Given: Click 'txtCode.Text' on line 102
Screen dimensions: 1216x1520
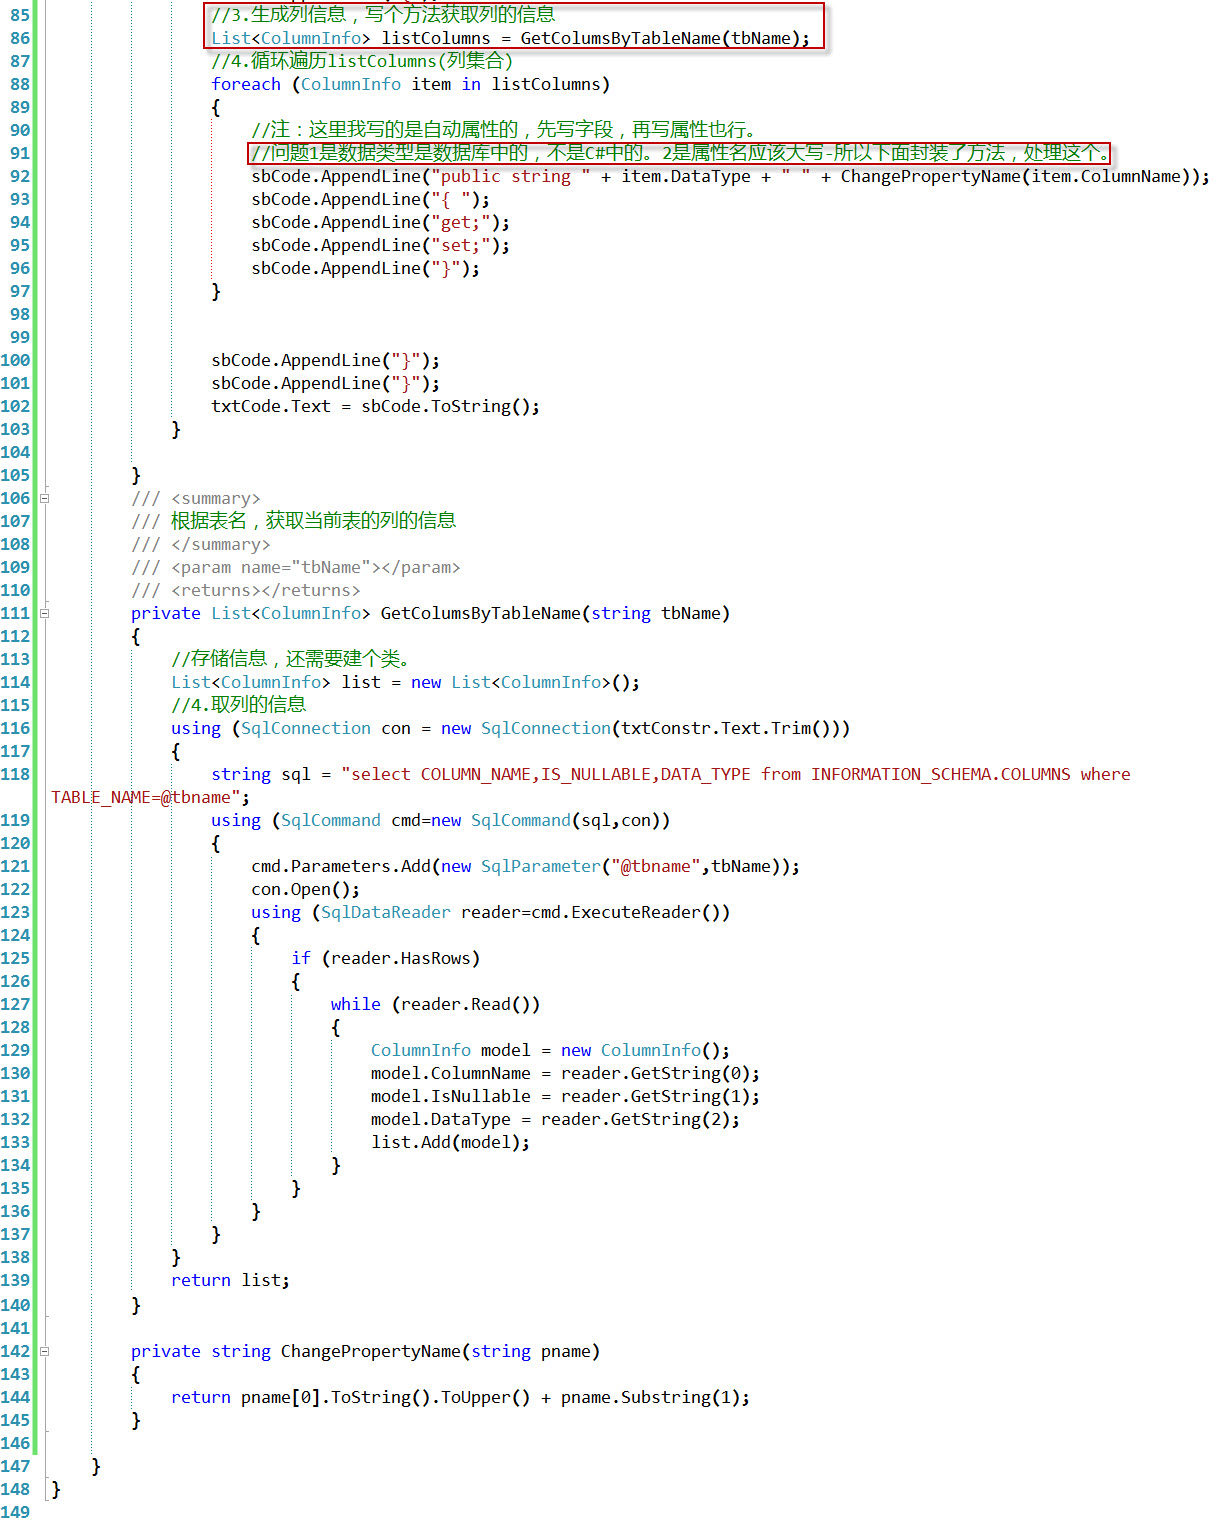Looking at the screenshot, I should 270,406.
